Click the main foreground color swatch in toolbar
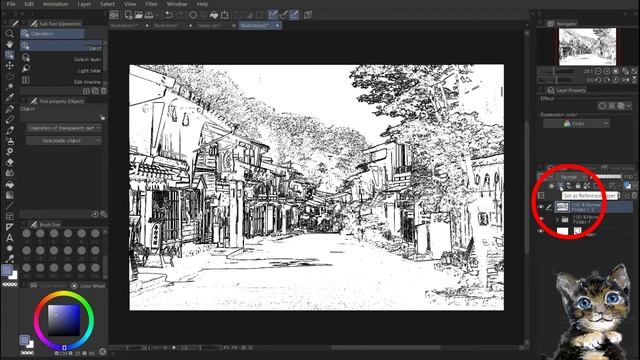Image resolution: width=640 pixels, height=360 pixels. [7, 270]
